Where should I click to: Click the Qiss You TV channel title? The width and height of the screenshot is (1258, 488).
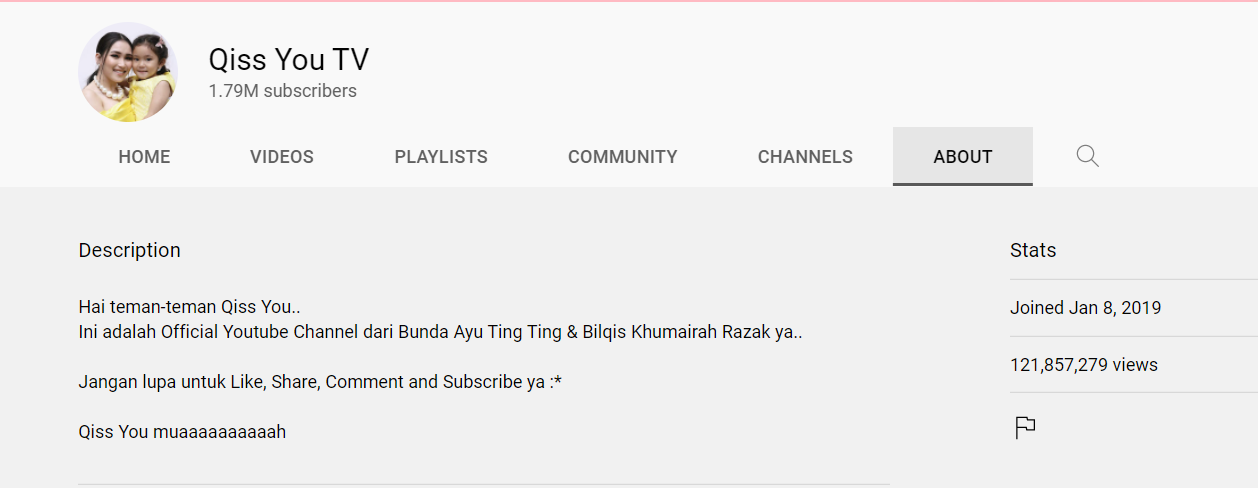pyautogui.click(x=289, y=60)
